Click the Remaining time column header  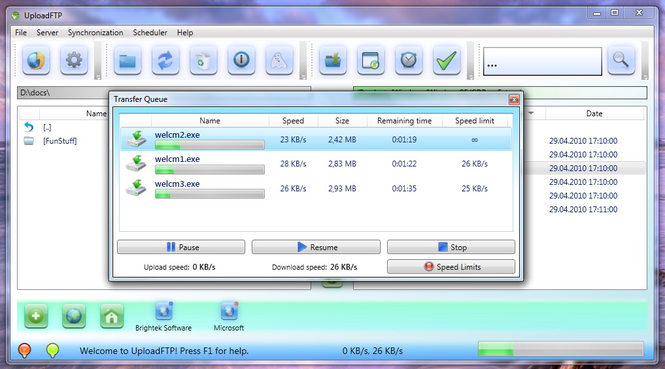coord(404,120)
